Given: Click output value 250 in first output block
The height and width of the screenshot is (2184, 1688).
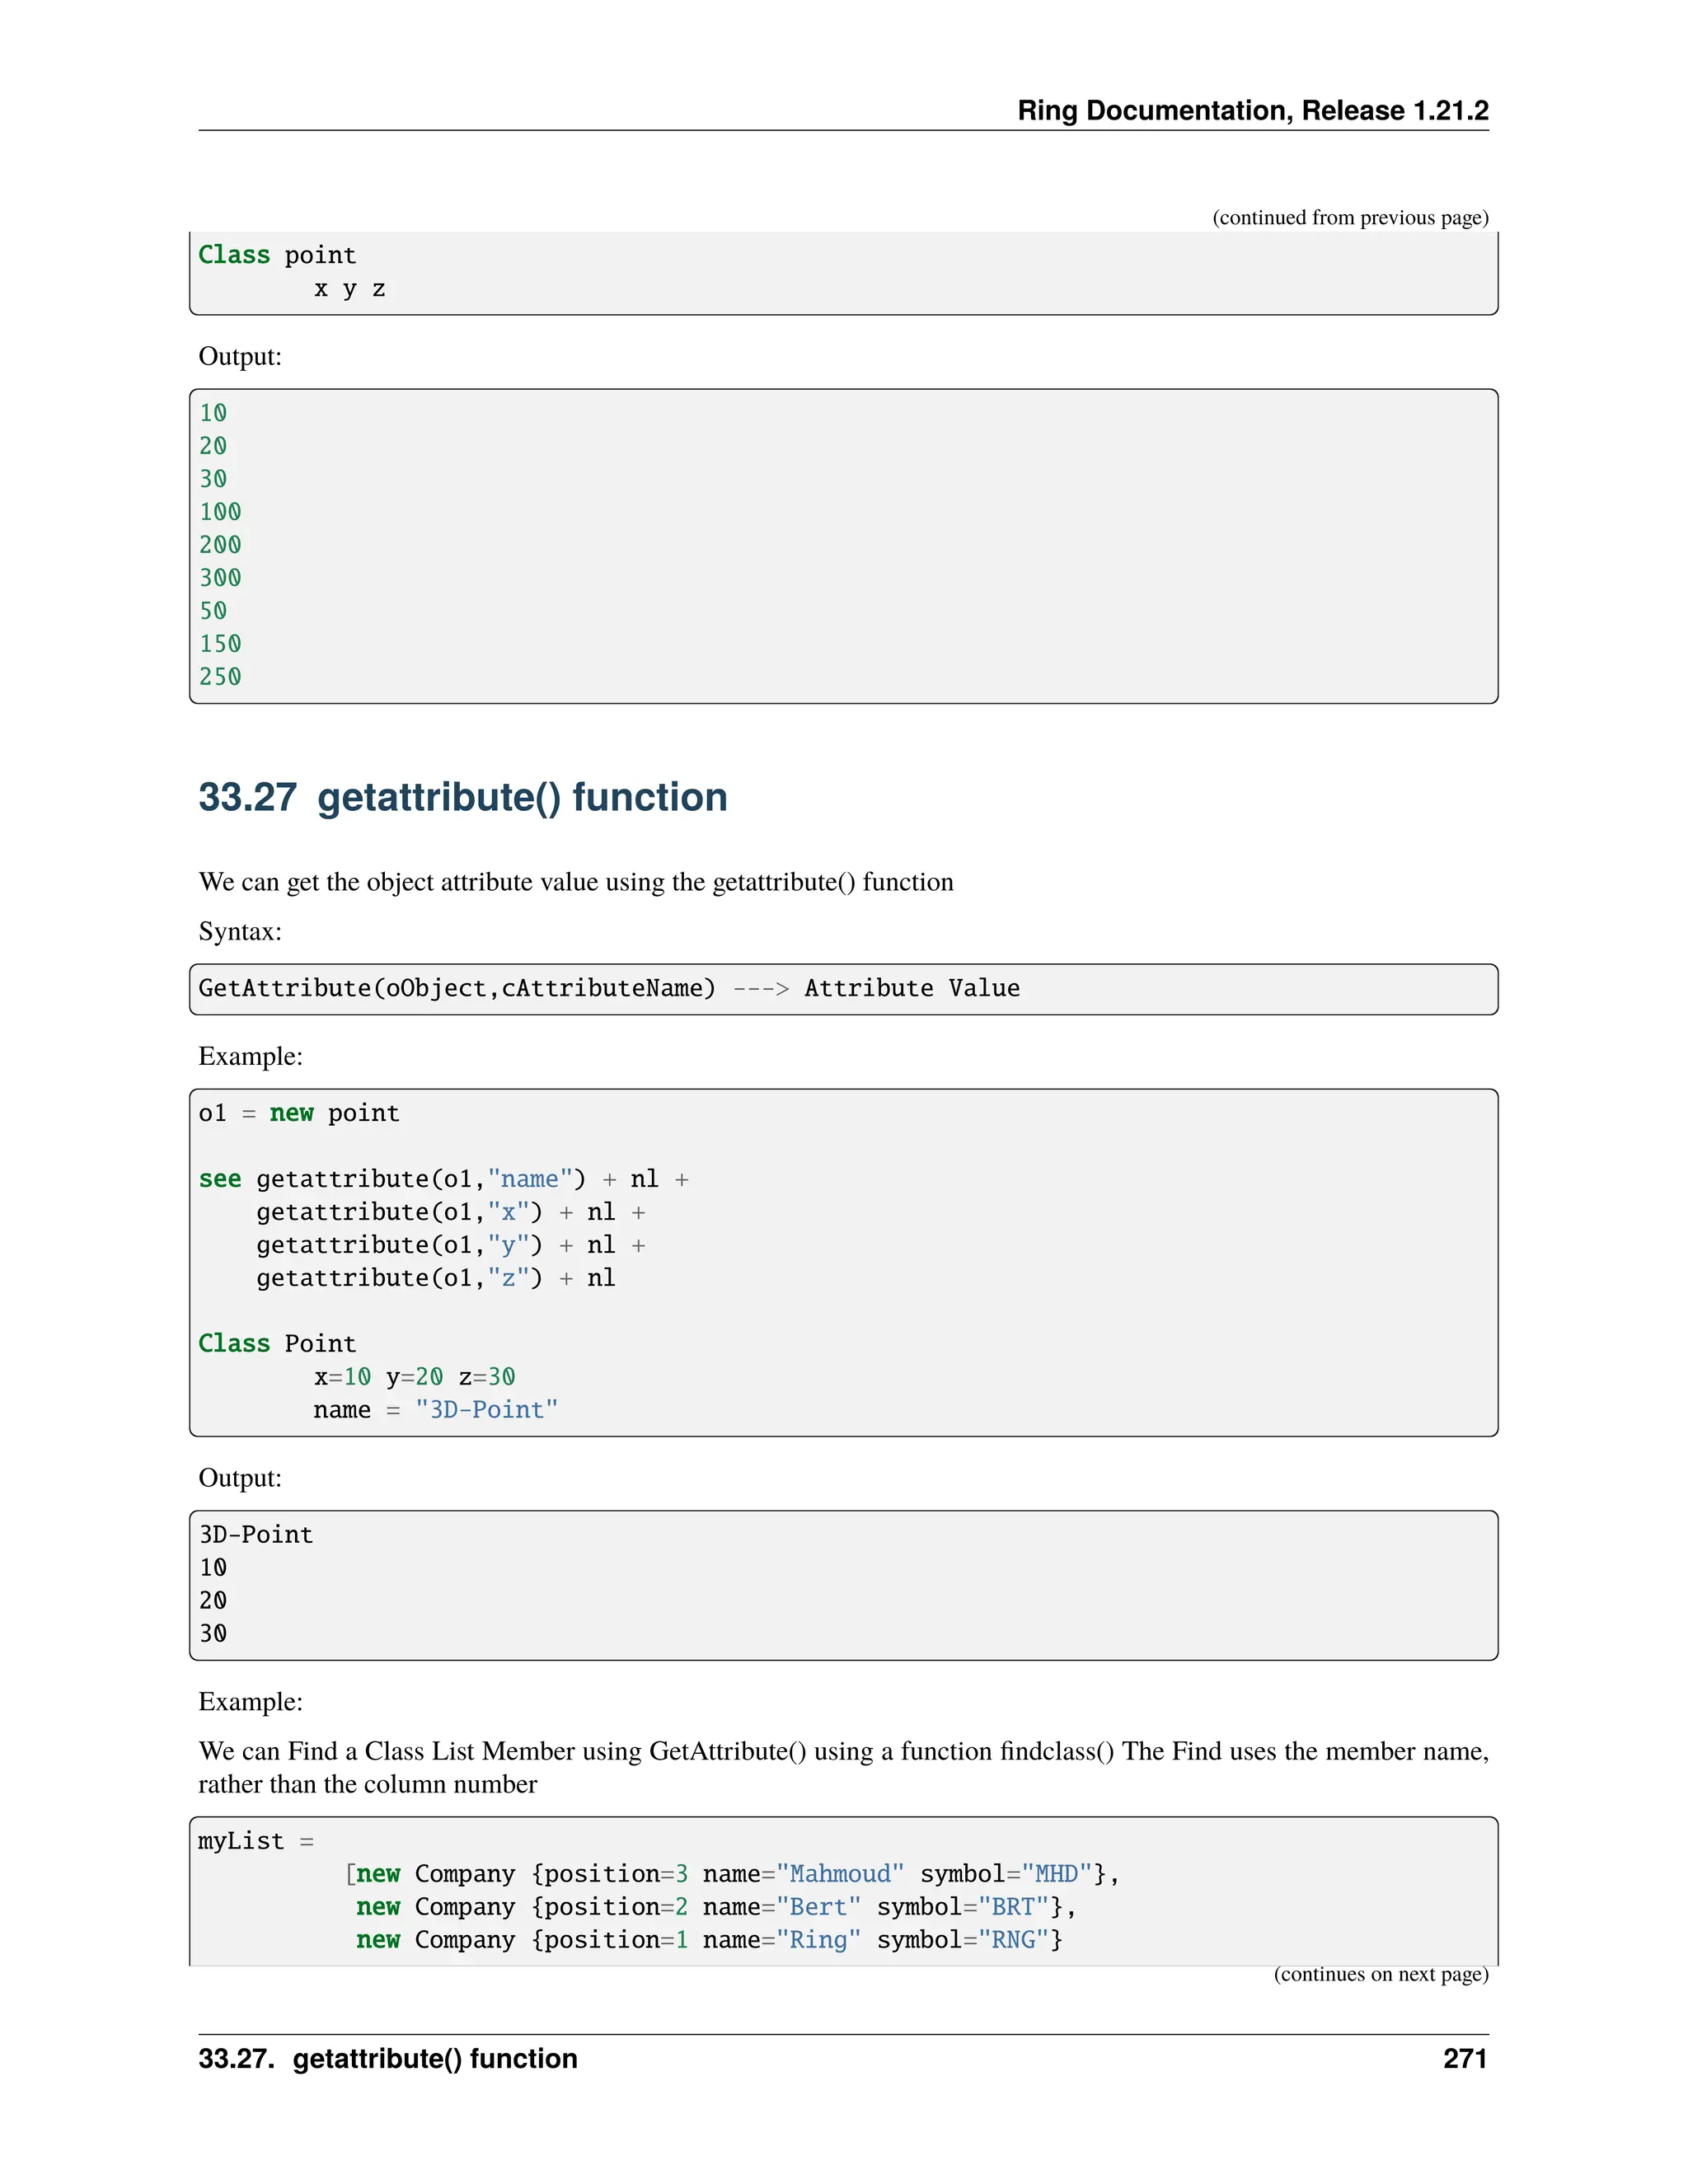Looking at the screenshot, I should [x=220, y=677].
